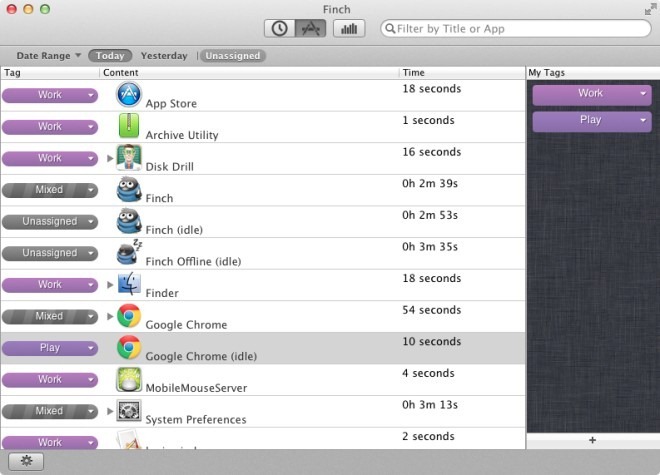660x475 pixels.
Task: Sort by the Tag column header
Action: (x=50, y=72)
